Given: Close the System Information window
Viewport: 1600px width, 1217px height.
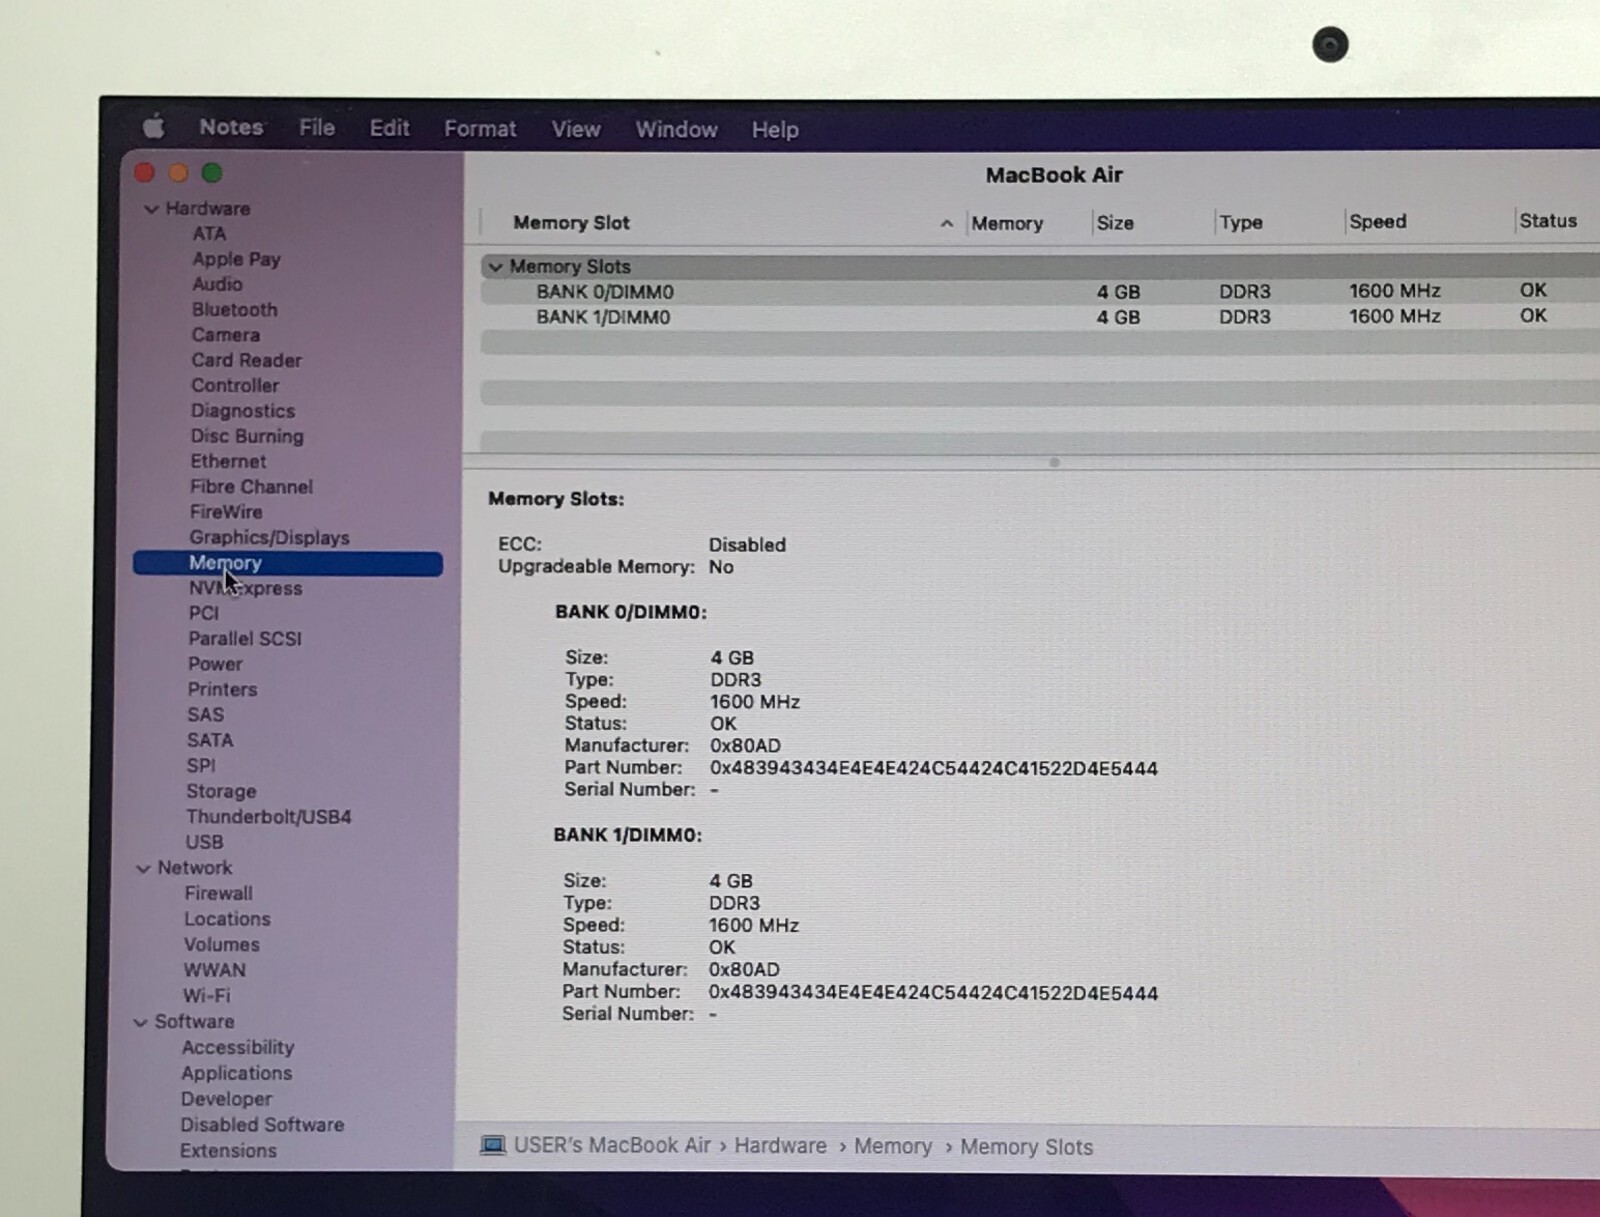Looking at the screenshot, I should pos(145,172).
